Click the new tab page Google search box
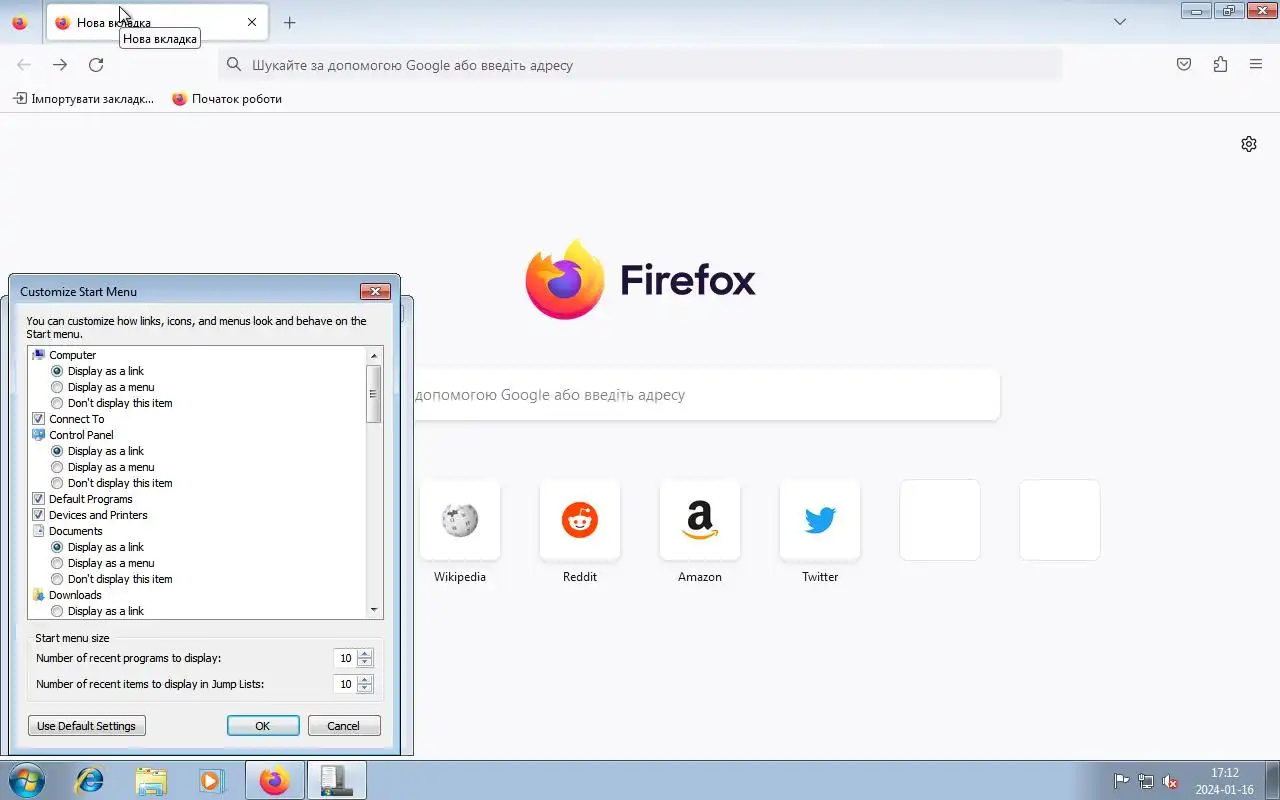Image resolution: width=1280 pixels, height=800 pixels. pos(705,395)
